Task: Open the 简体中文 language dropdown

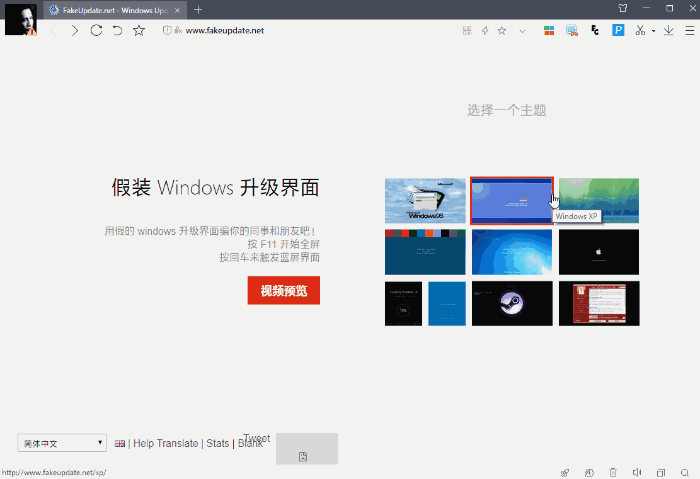Action: [x=62, y=443]
